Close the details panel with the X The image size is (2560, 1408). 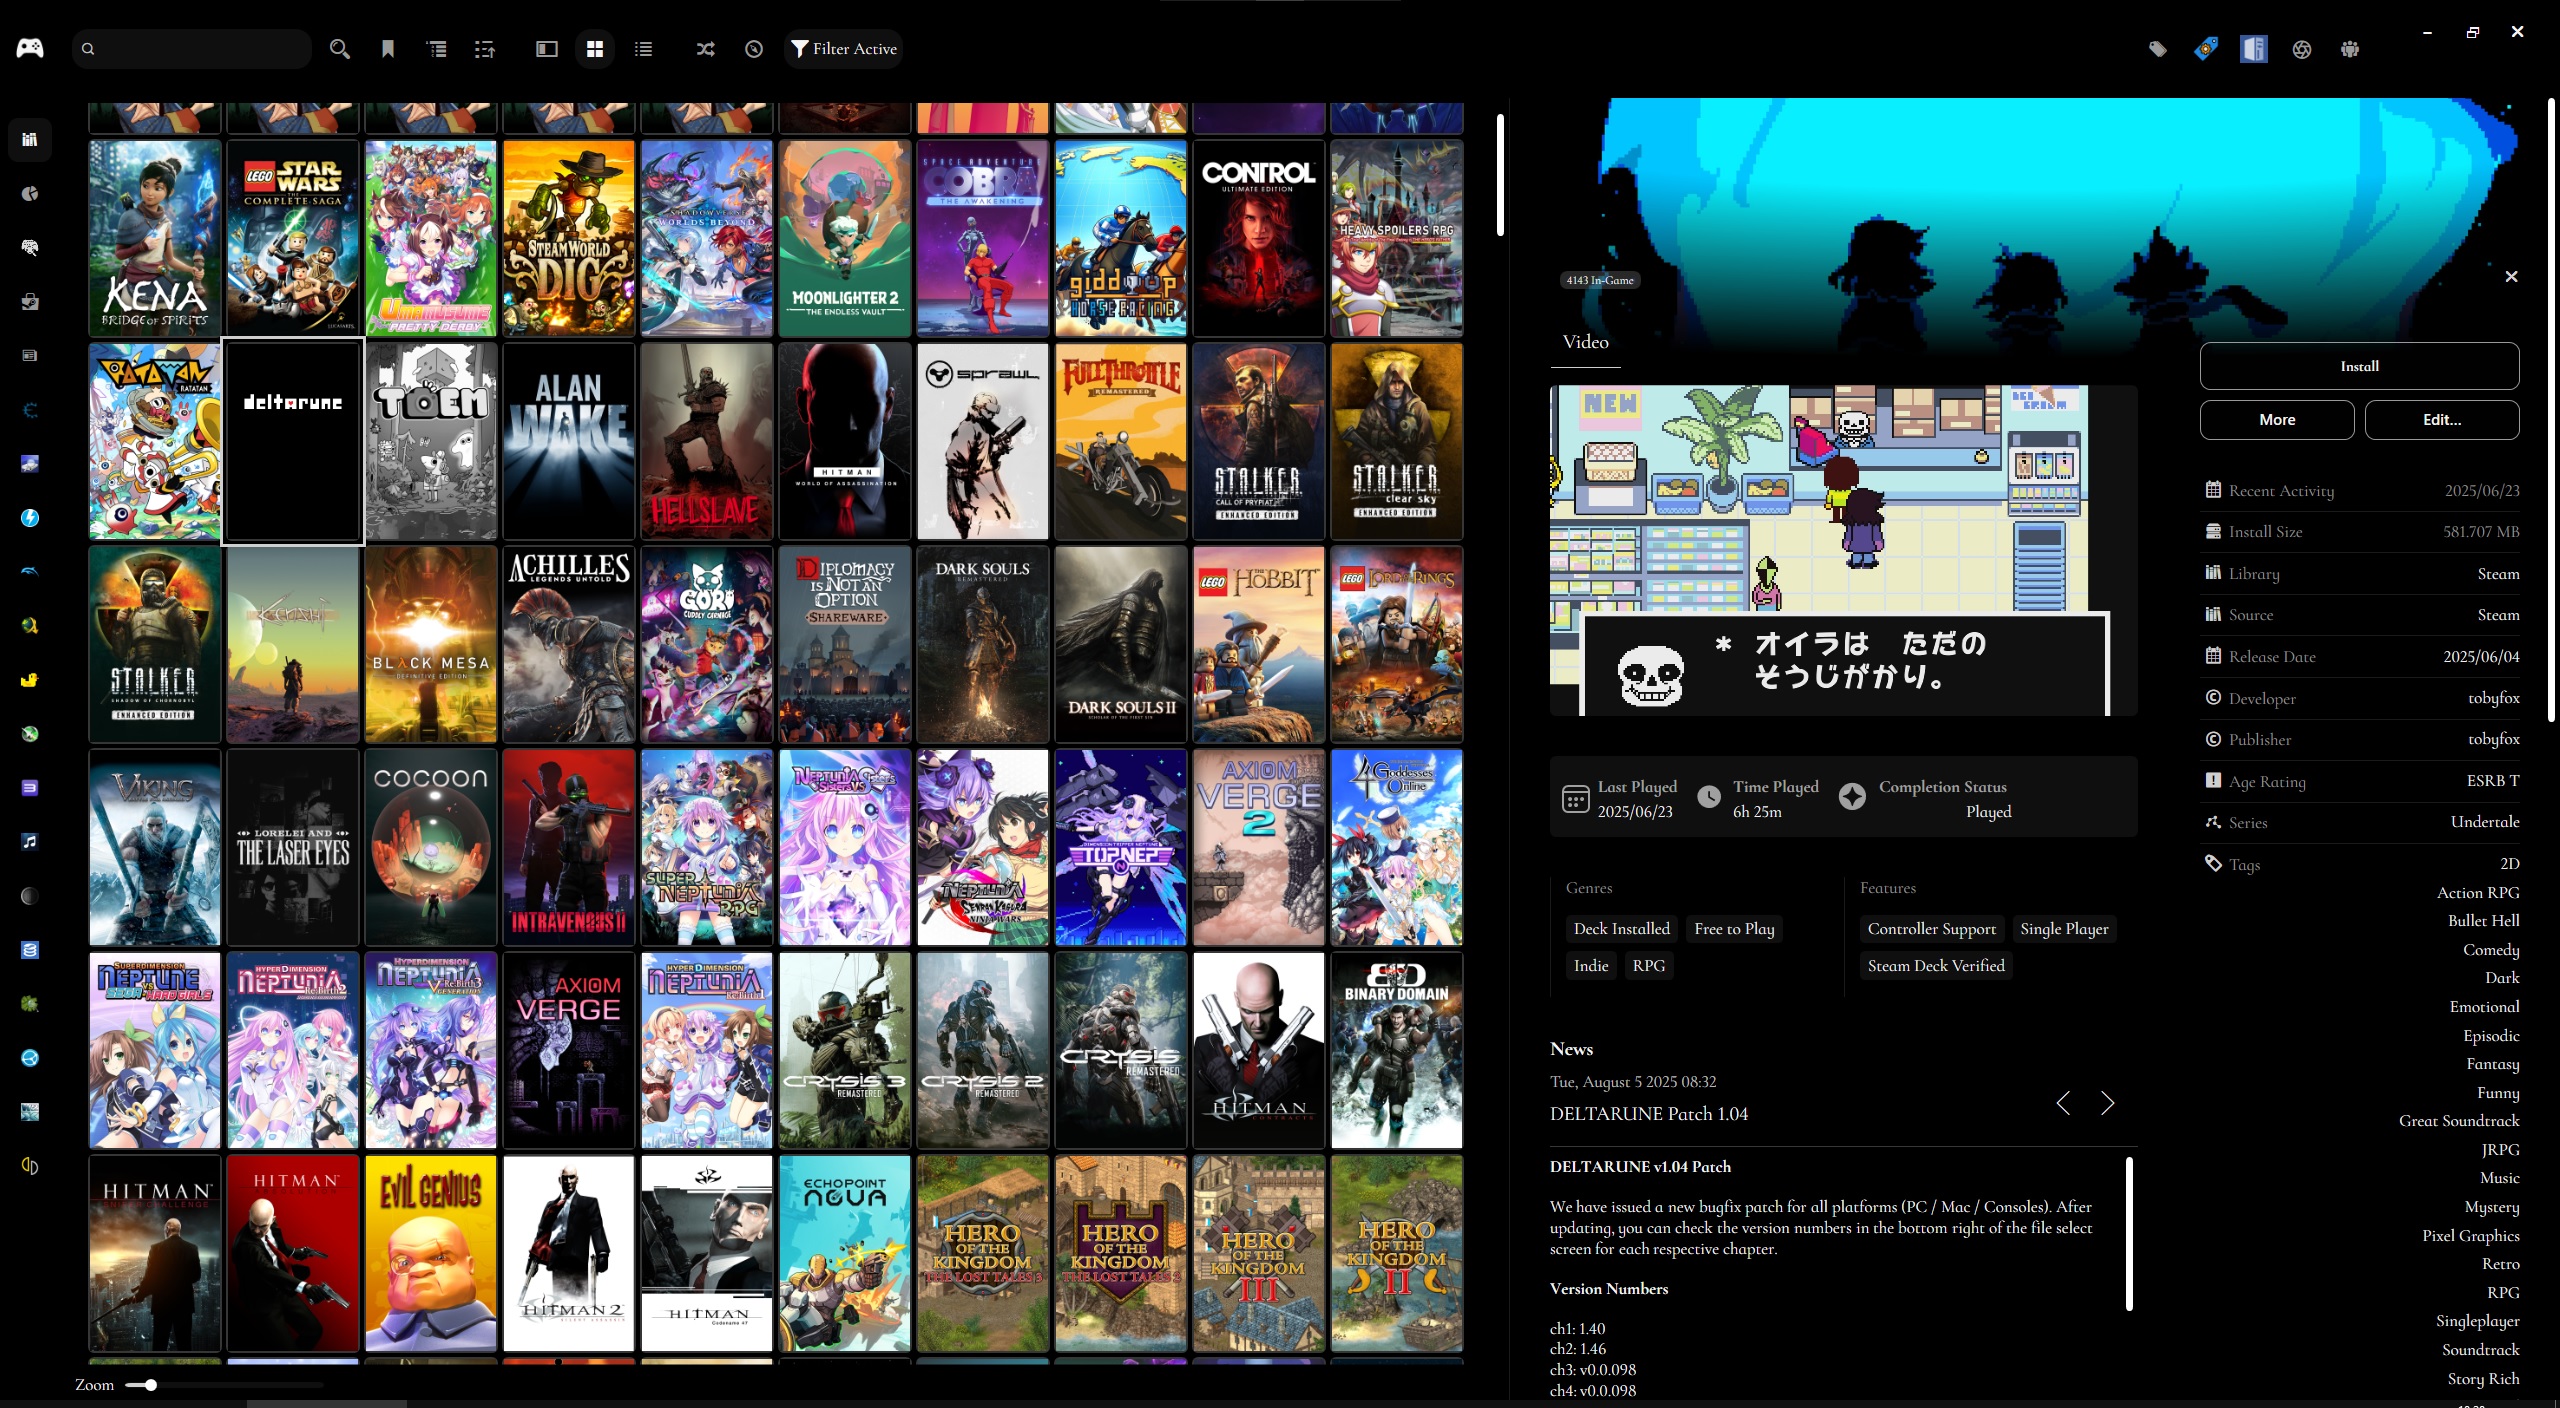[x=2511, y=276]
